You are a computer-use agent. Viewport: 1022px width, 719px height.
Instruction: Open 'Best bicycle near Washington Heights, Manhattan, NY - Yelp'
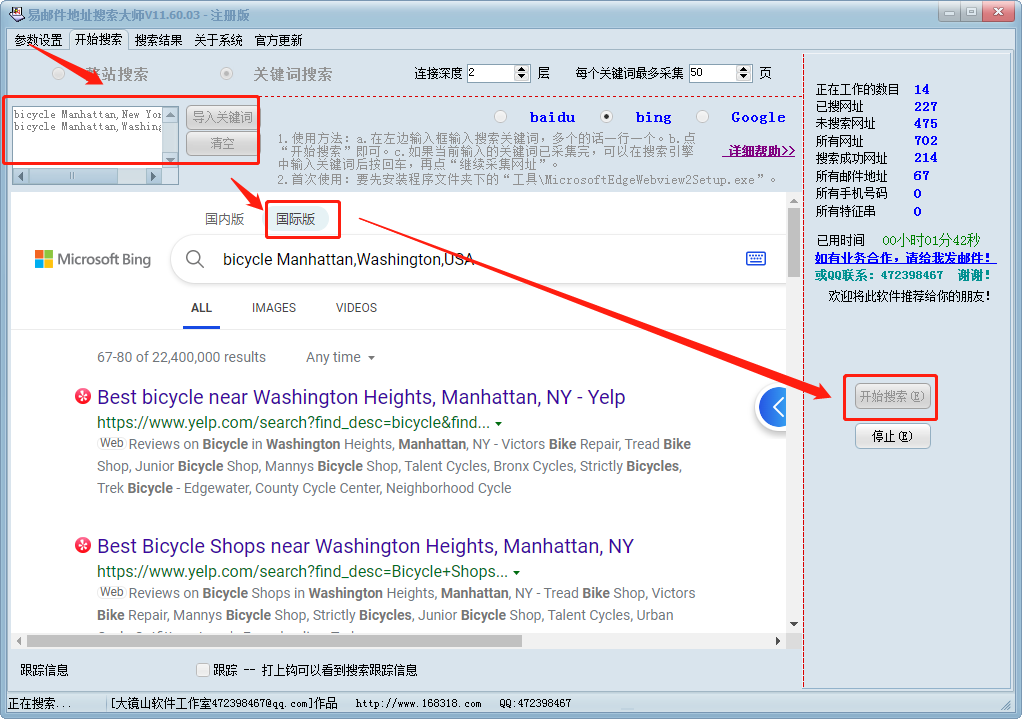click(x=361, y=397)
